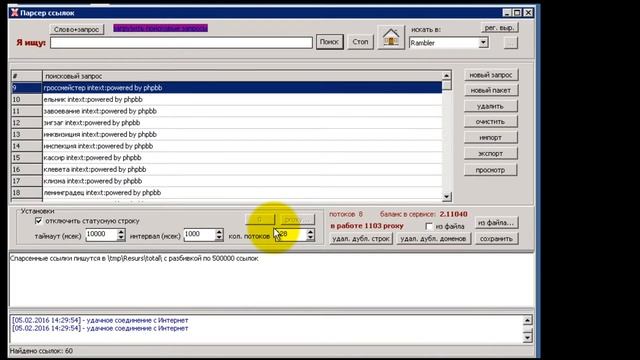The height and width of the screenshot is (360, 640).
Task: Decrease the интервал (мсек) value with down arrow
Action: point(219,238)
